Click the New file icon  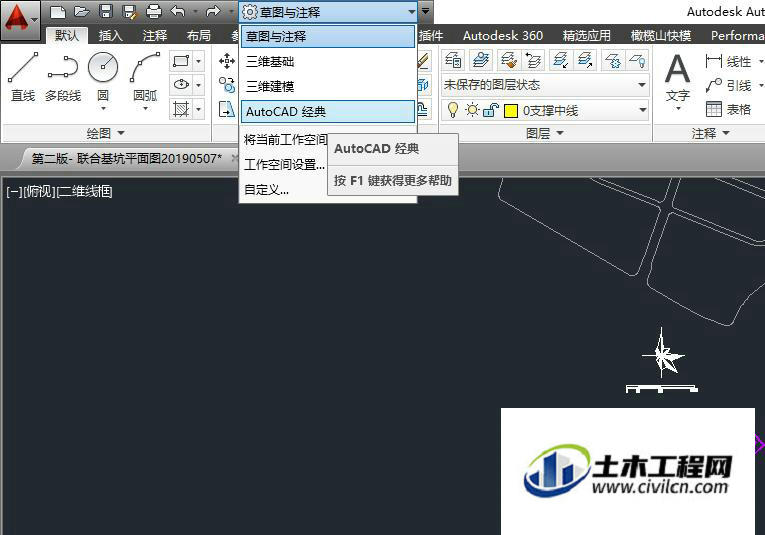[58, 11]
